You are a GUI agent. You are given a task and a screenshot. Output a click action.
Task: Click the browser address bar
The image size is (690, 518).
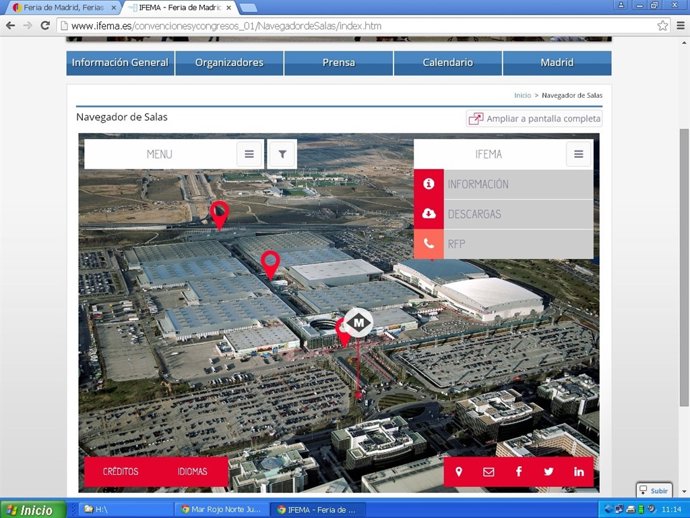point(350,25)
